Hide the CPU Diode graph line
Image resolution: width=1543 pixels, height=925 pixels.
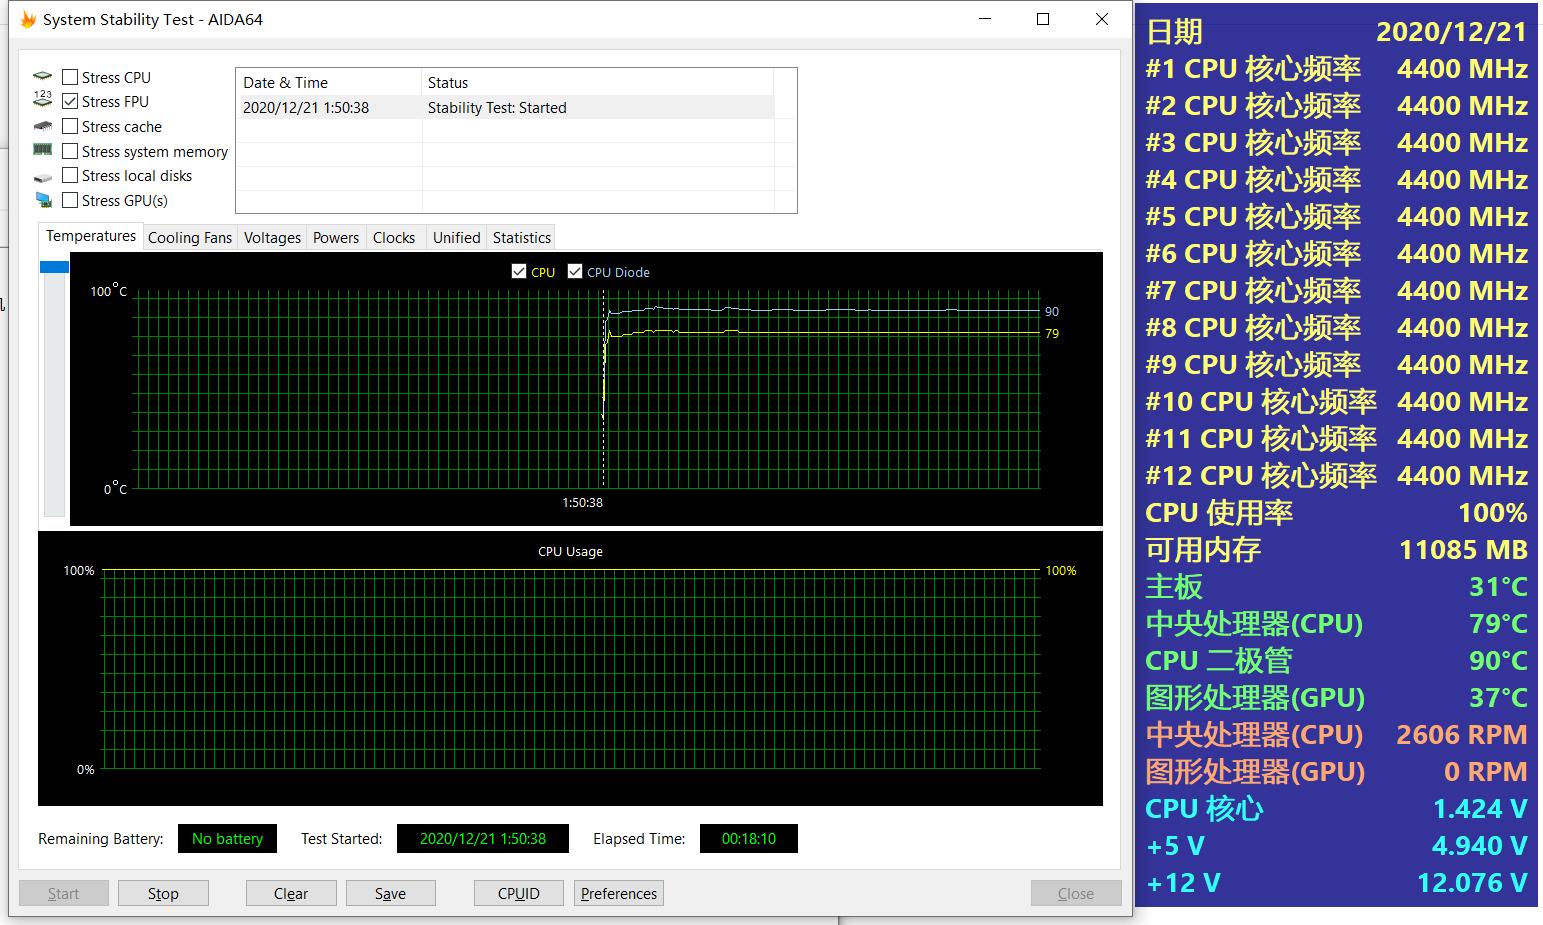tap(575, 271)
